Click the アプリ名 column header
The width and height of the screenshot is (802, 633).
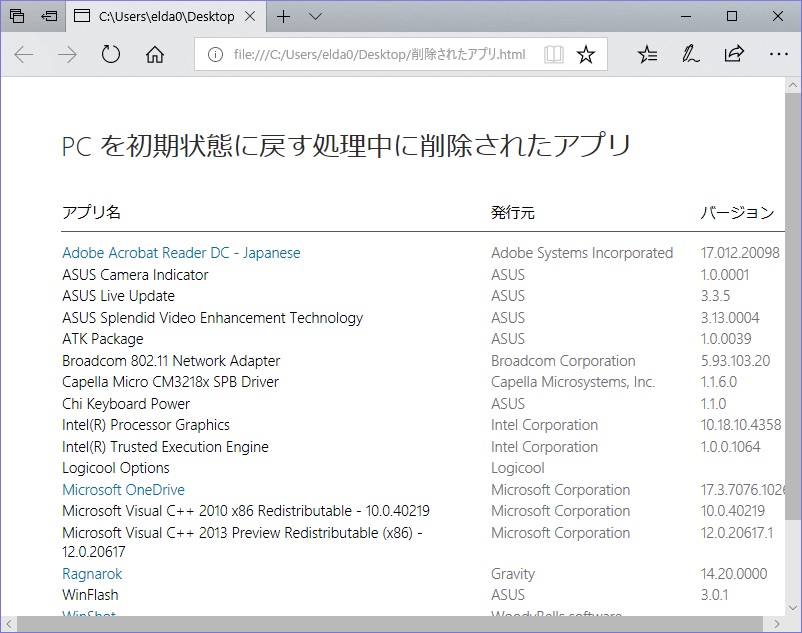coord(92,212)
